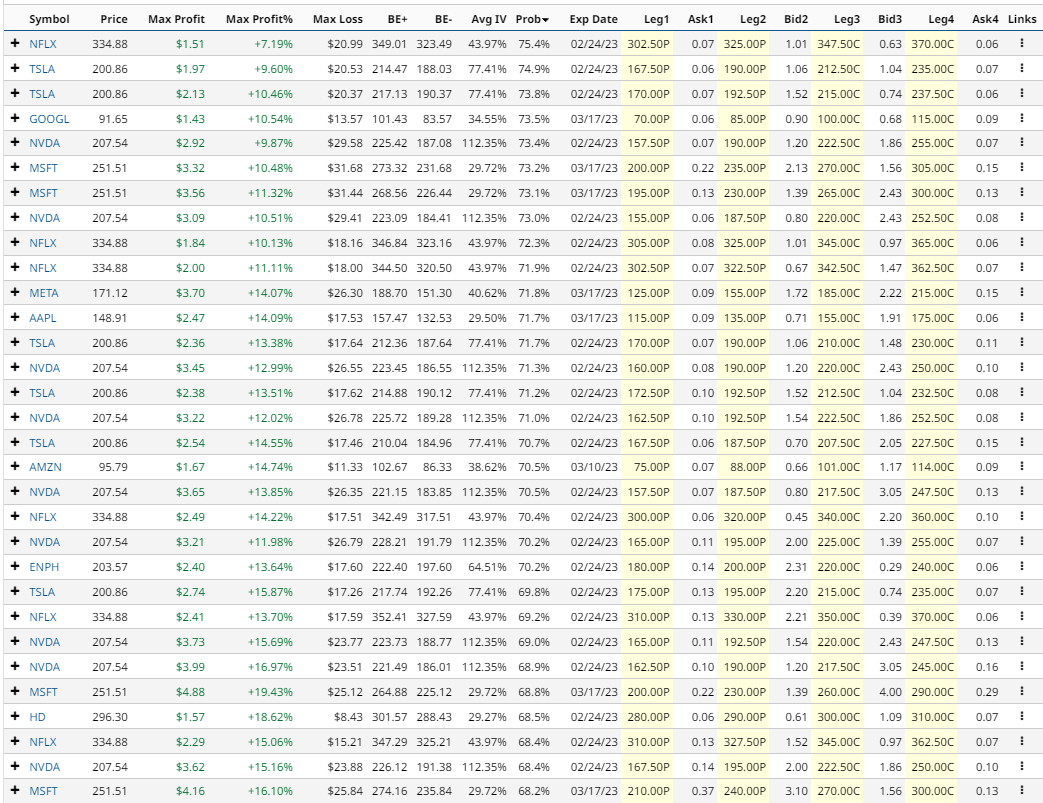Open the AAPL symbol link
This screenshot has width=1043, height=803.
(x=43, y=317)
